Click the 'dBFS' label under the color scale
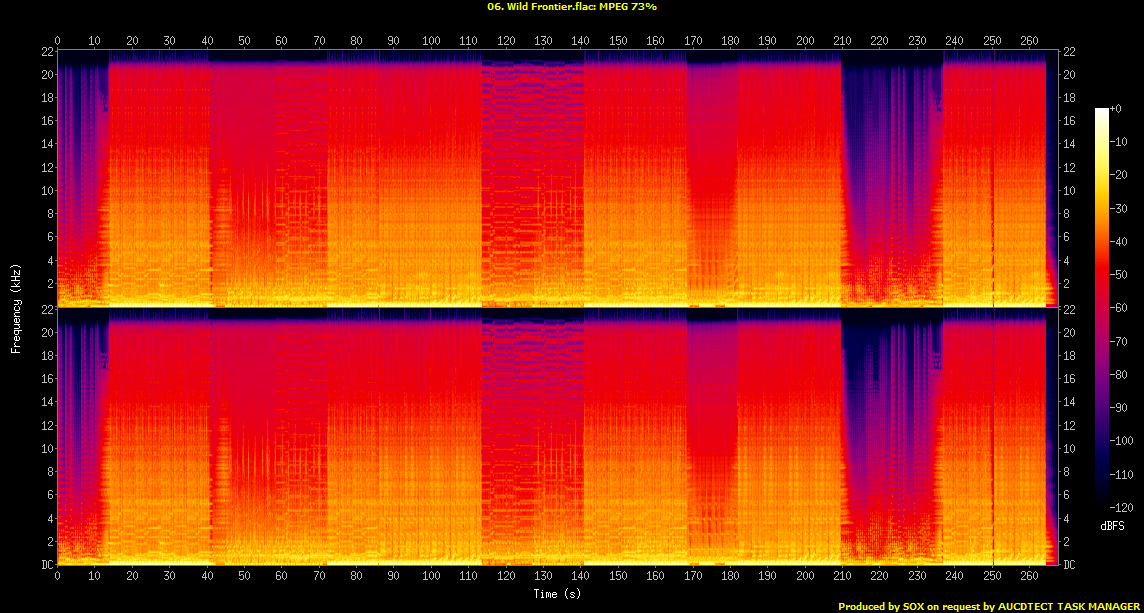 tap(1111, 525)
